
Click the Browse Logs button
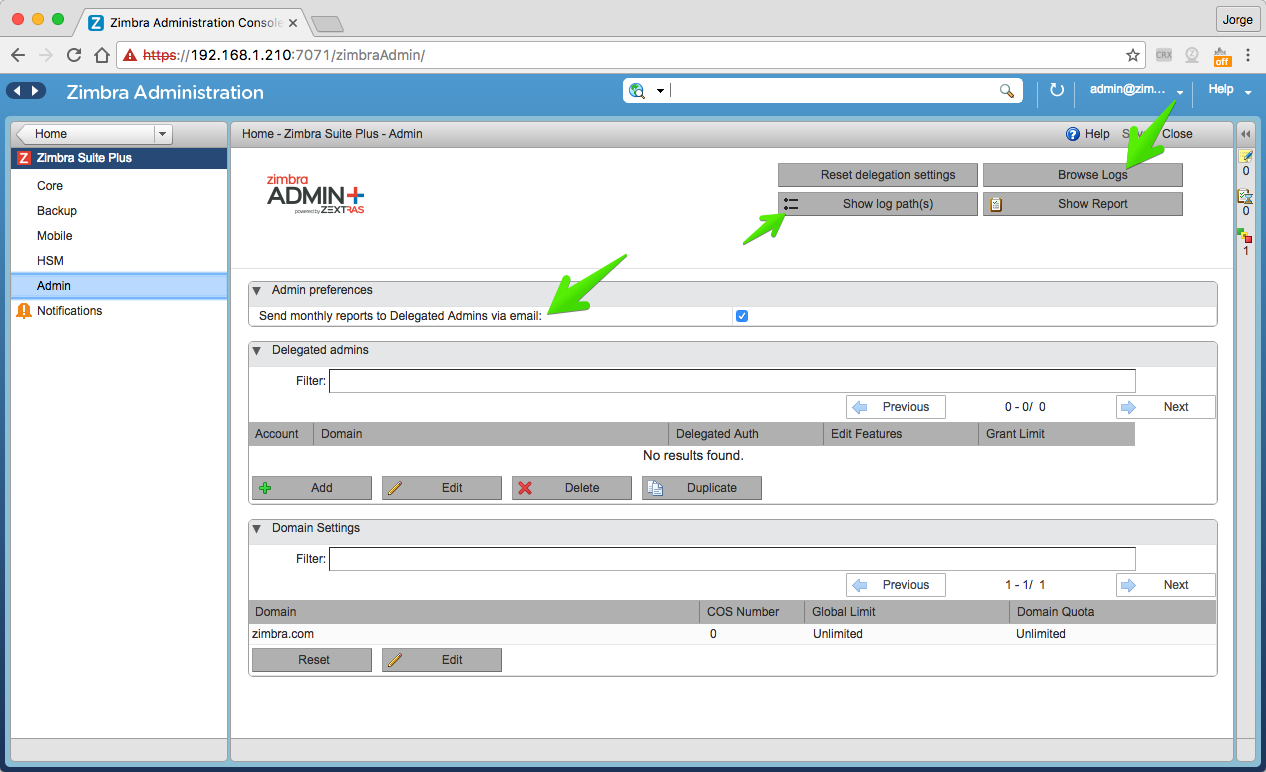(1083, 175)
